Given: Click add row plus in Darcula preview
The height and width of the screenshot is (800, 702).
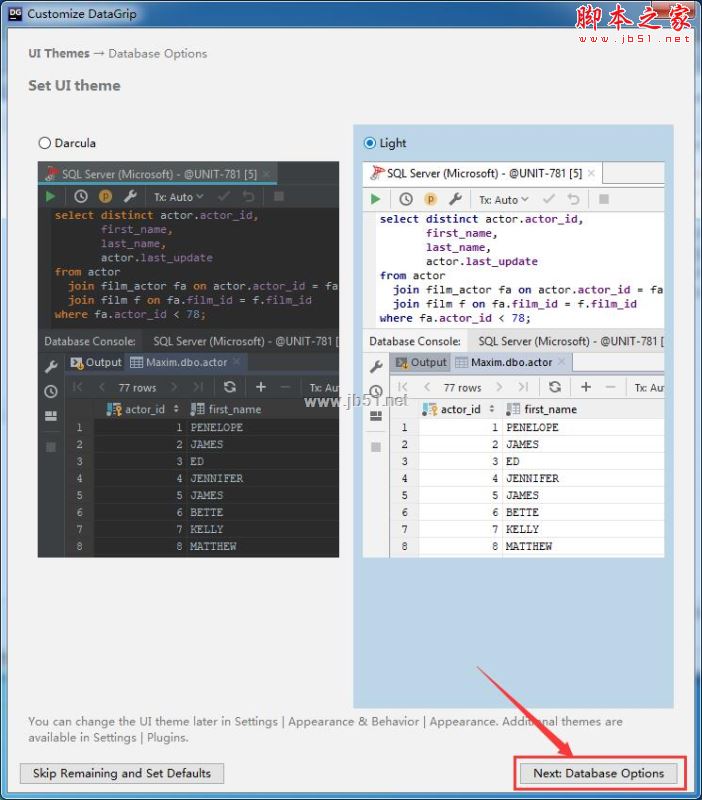Looking at the screenshot, I should click(261, 387).
